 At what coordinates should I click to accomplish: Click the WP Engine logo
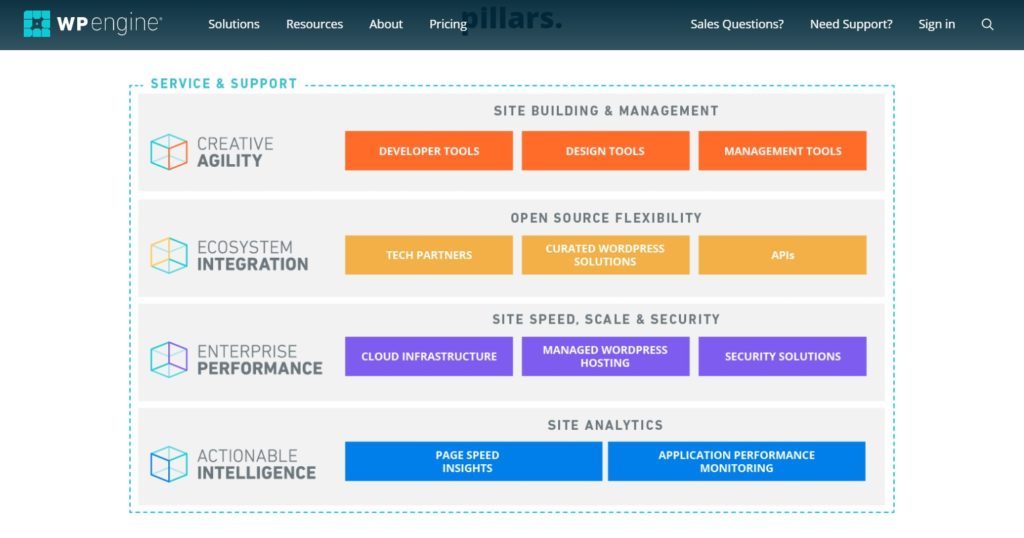[x=92, y=24]
